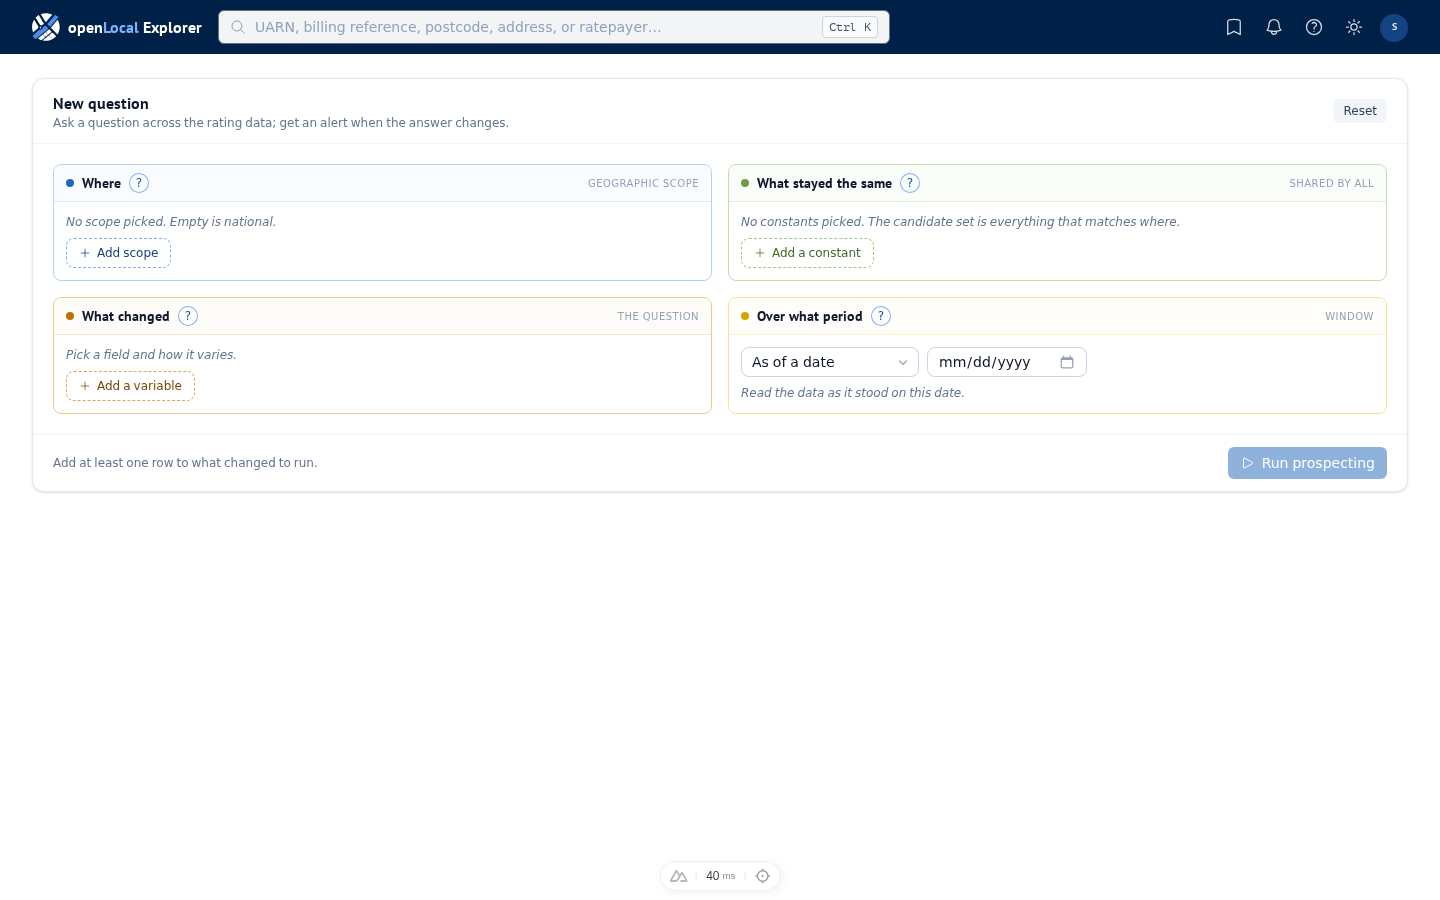The width and height of the screenshot is (1440, 900).
Task: Click the WINDOW label
Action: (1349, 316)
